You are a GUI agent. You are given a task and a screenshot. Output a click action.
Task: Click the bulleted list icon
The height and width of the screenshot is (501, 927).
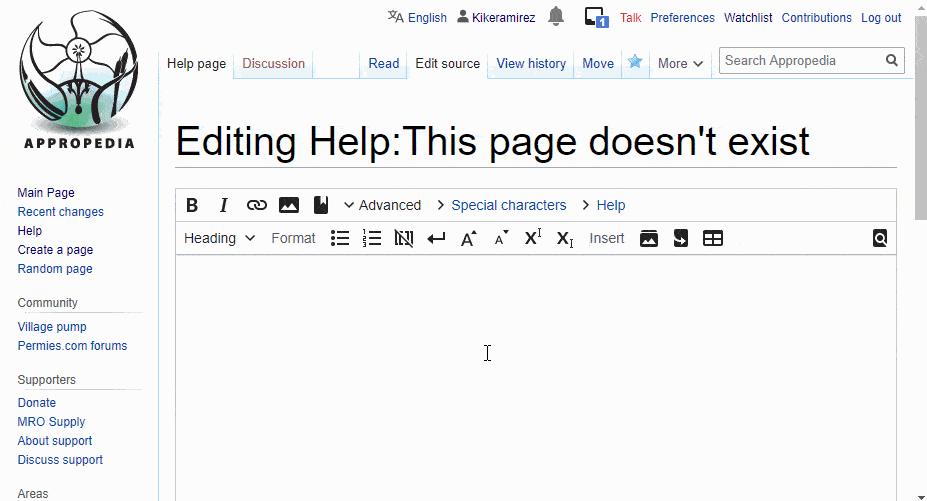[x=340, y=238]
